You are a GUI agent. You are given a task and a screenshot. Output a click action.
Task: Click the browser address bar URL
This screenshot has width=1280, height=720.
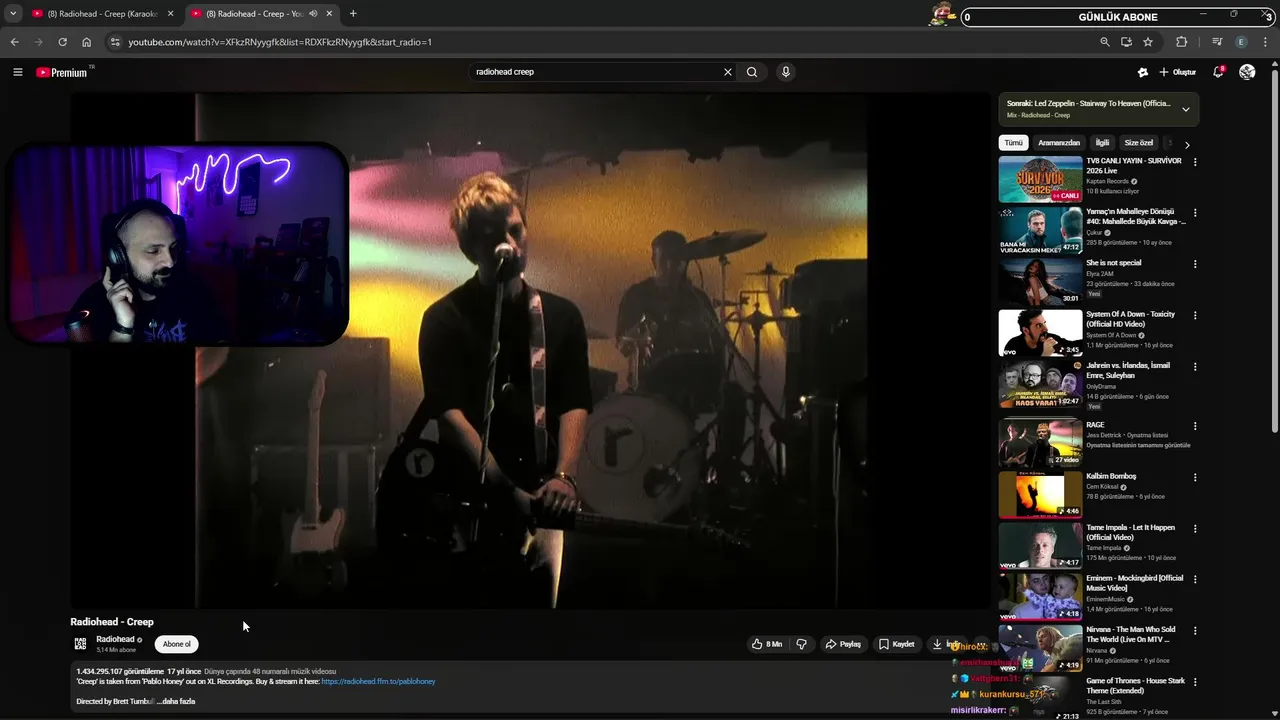(x=280, y=42)
